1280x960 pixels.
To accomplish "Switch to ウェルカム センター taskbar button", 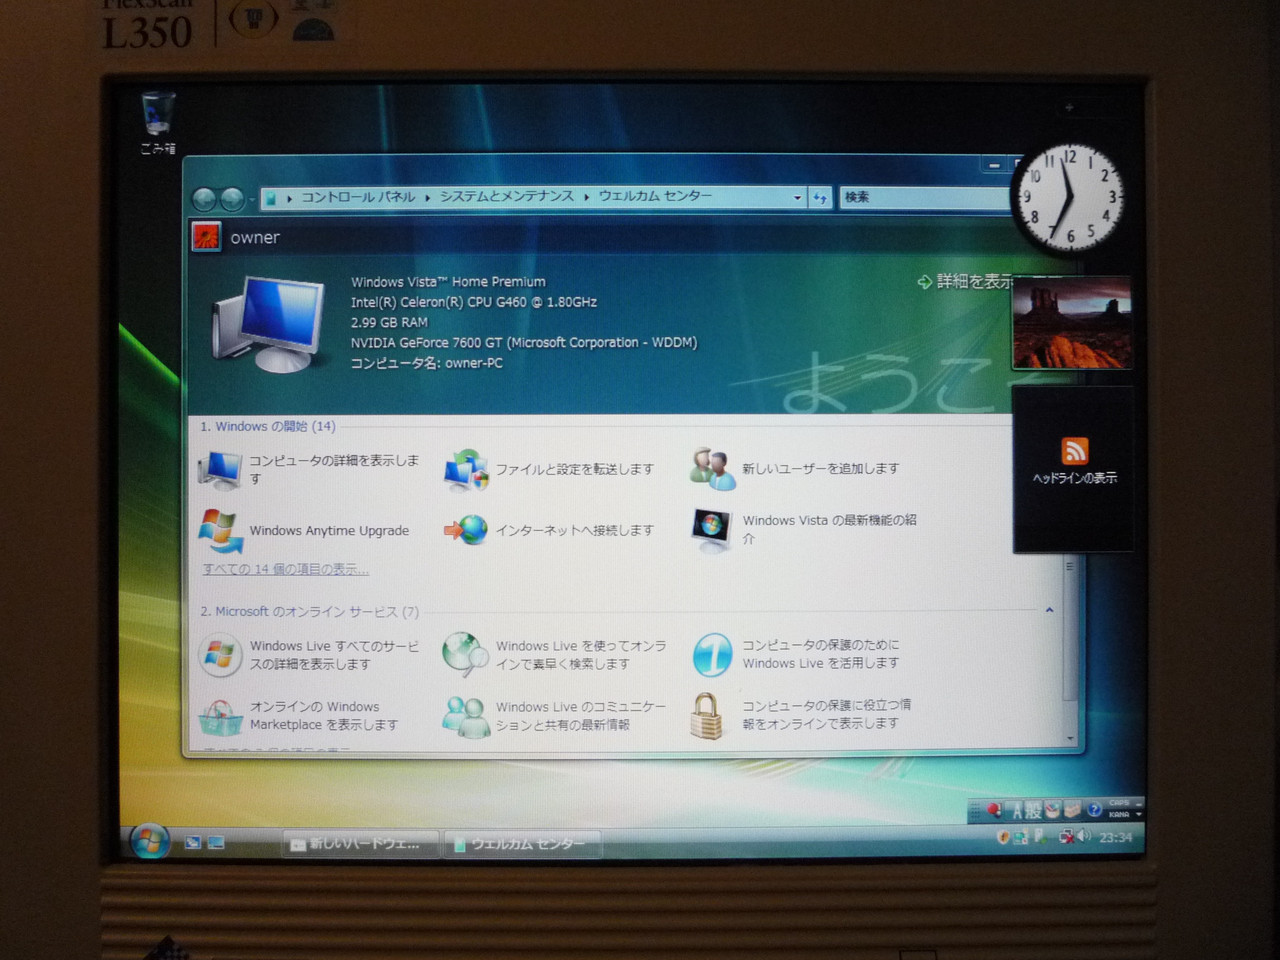I will pos(523,844).
